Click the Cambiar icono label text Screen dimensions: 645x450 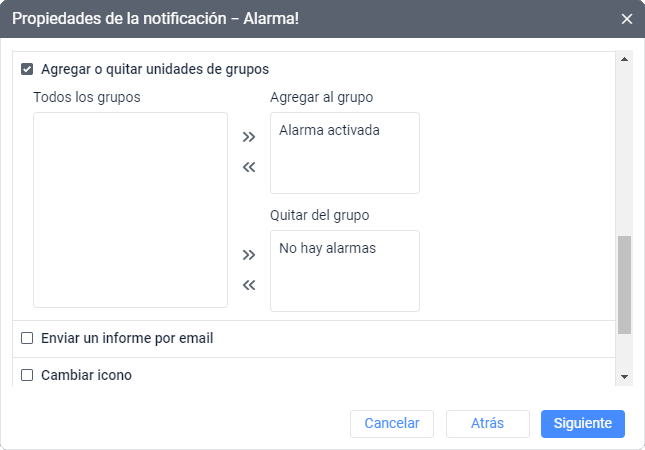coord(86,375)
